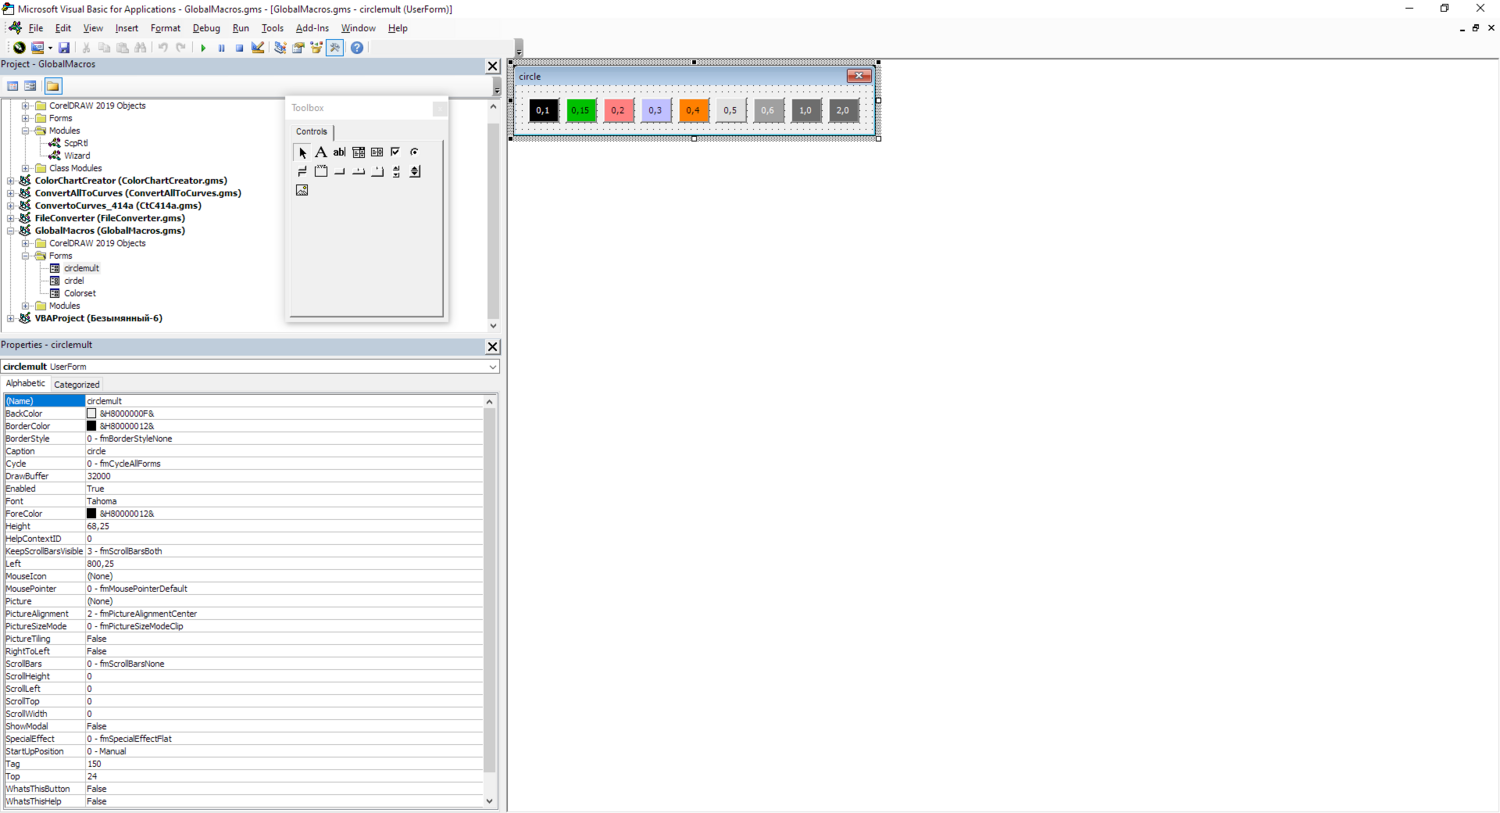Click the green 0,15 form button
Image resolution: width=1500 pixels, height=813 pixels.
coord(580,110)
